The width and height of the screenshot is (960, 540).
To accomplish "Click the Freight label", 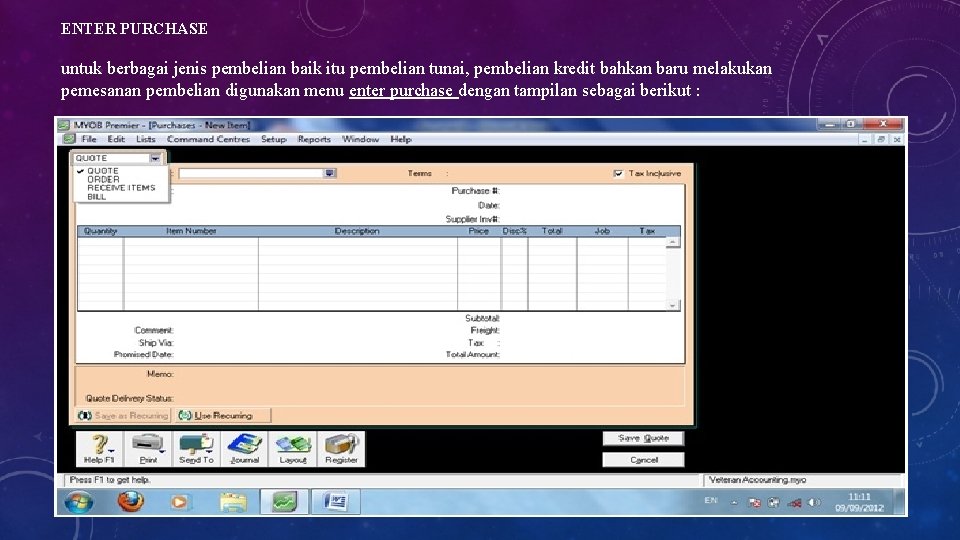I will (x=485, y=331).
